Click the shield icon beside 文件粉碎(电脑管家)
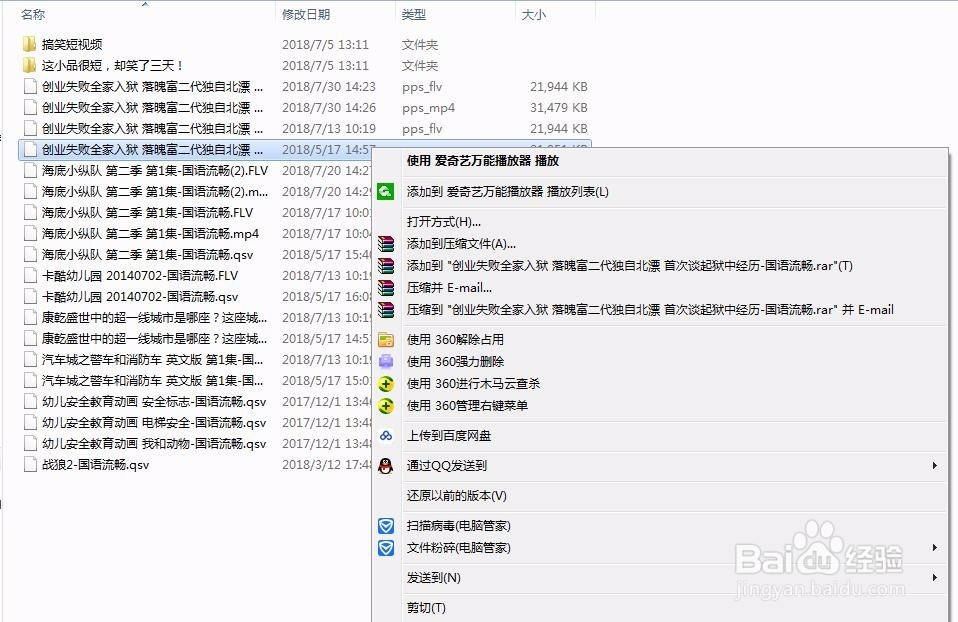Image resolution: width=958 pixels, height=622 pixels. click(x=386, y=547)
